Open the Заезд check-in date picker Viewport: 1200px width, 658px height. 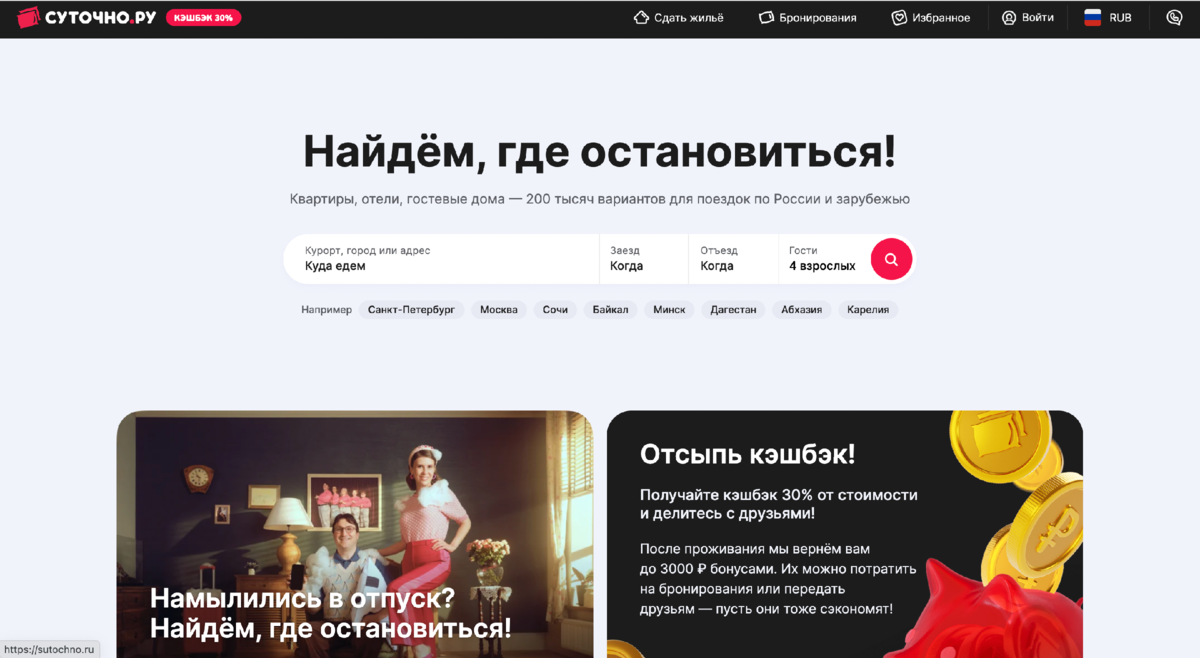[x=644, y=259]
